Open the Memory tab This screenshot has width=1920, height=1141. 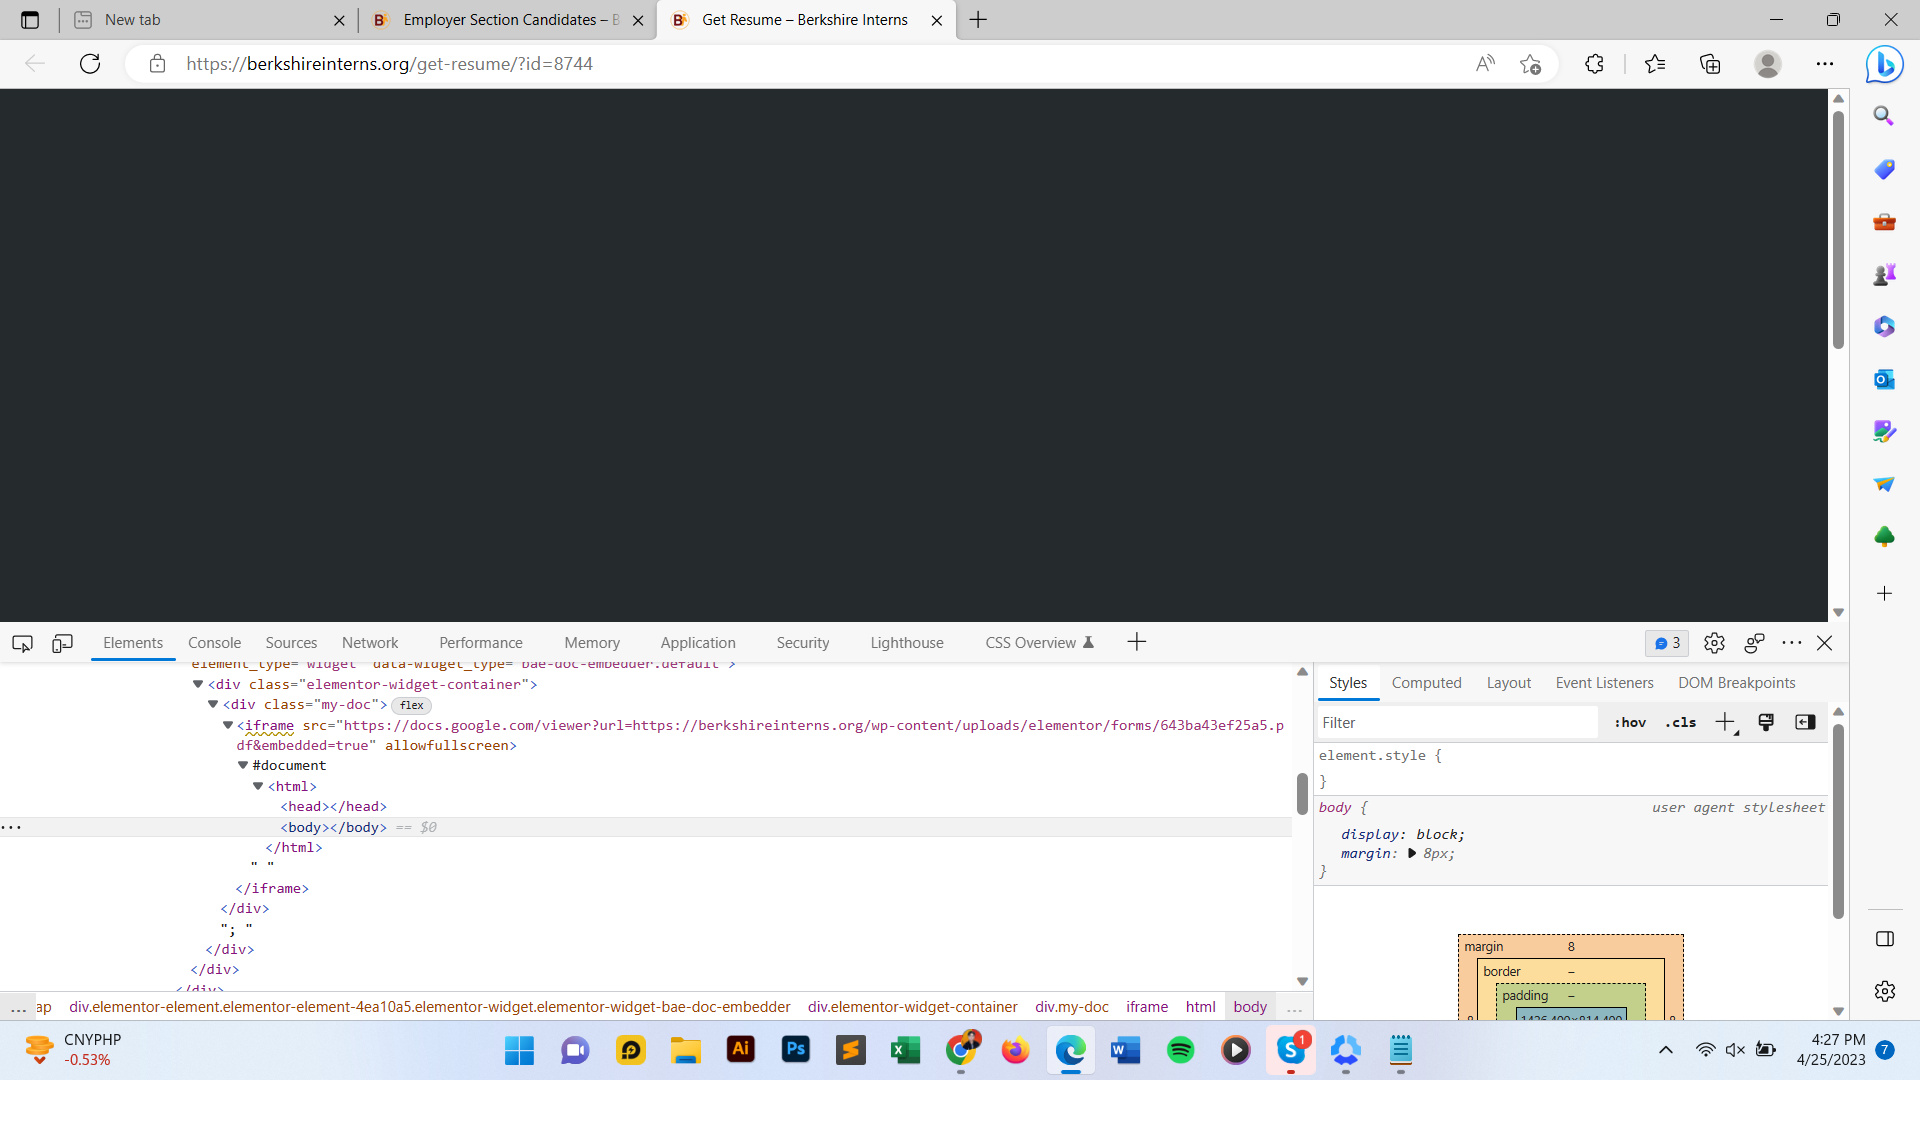(x=592, y=643)
